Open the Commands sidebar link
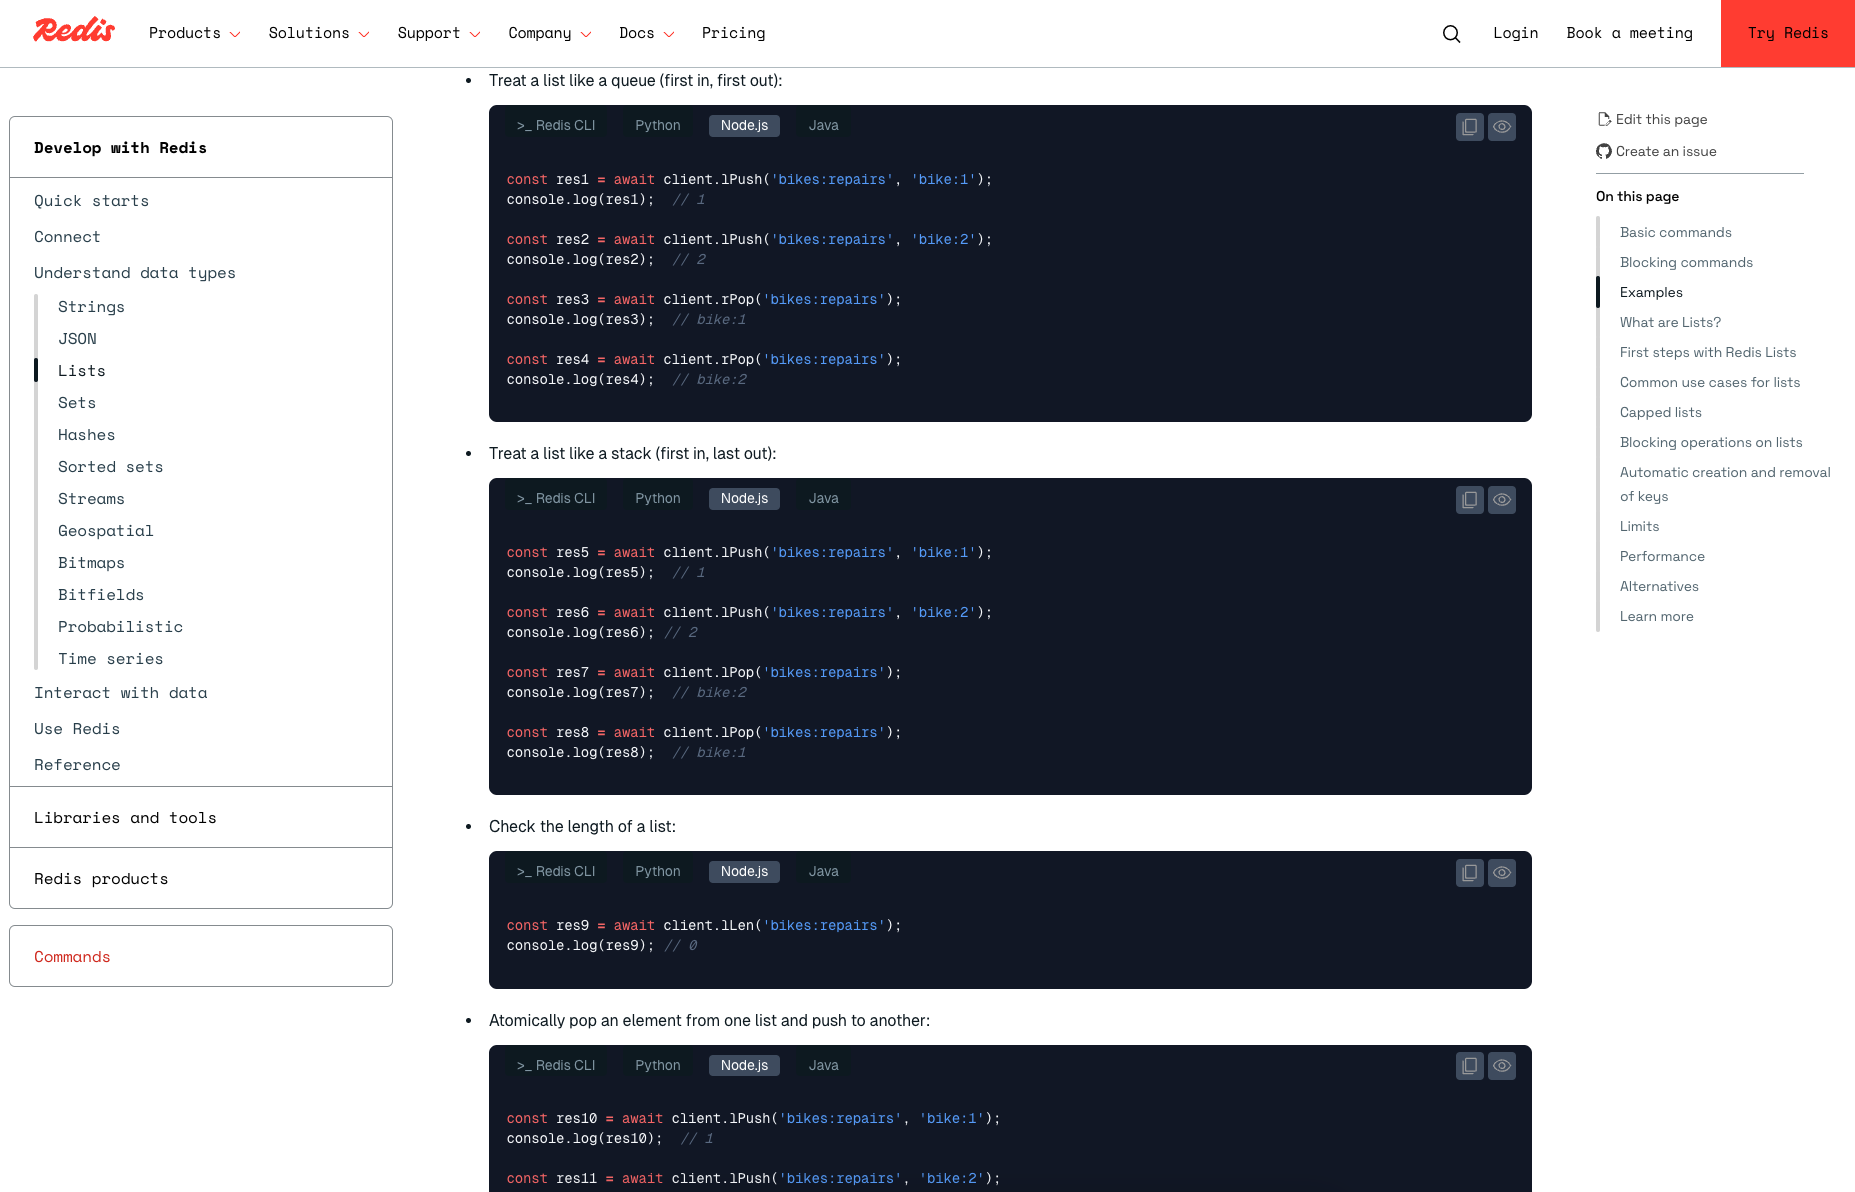The height and width of the screenshot is (1192, 1855). 72,957
